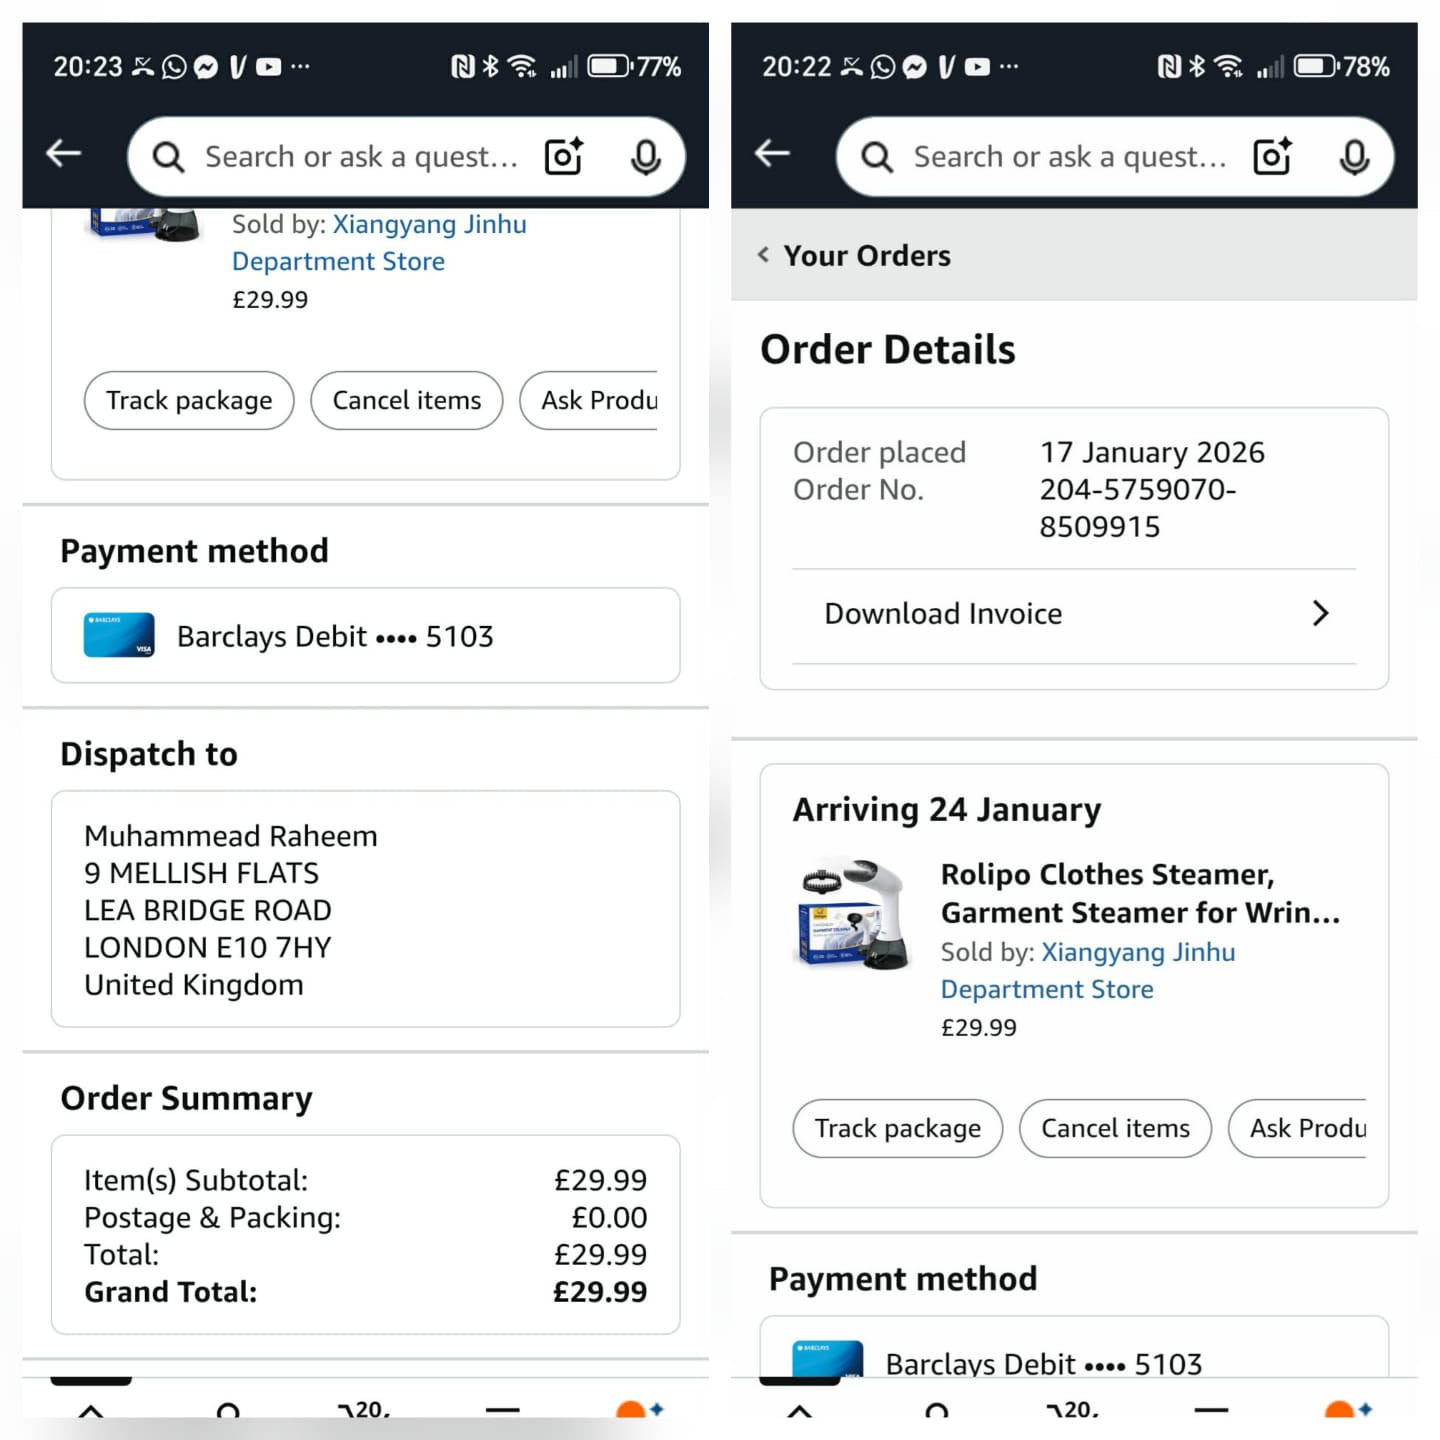The width and height of the screenshot is (1440, 1440).
Task: Expand Download Invoice chevron
Action: tap(1321, 613)
